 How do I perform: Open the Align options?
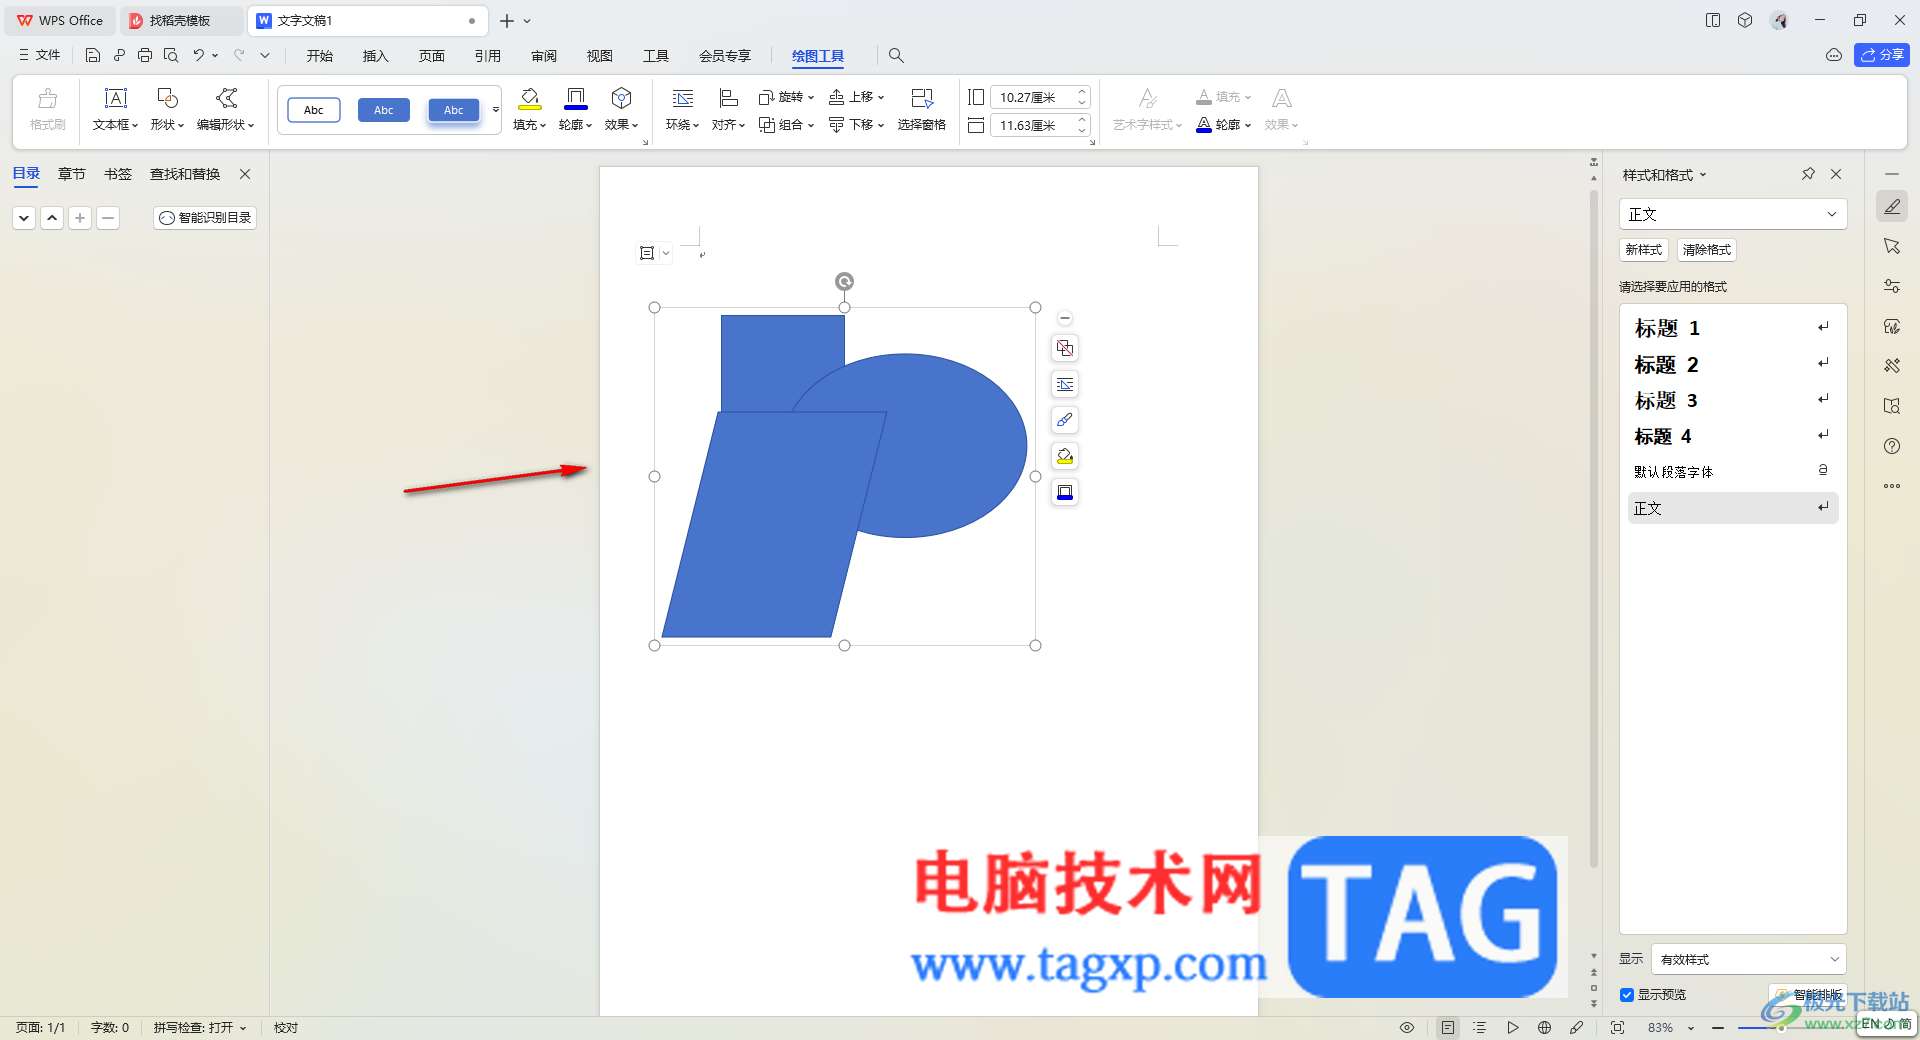pos(728,109)
